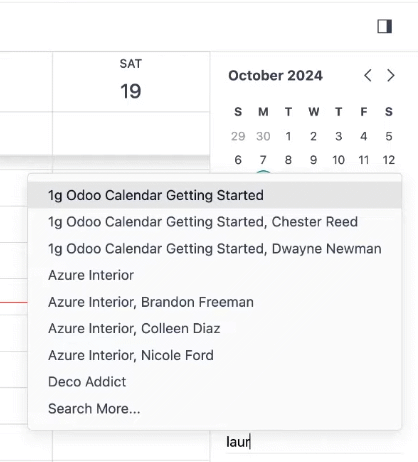418x462 pixels.
Task: Open Saturday 19 day column header
Action: tap(131, 82)
